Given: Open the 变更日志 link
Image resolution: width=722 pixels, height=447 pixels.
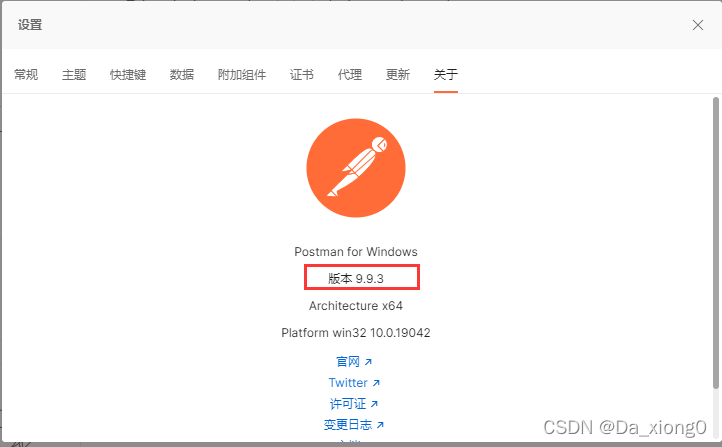Looking at the screenshot, I should (354, 424).
